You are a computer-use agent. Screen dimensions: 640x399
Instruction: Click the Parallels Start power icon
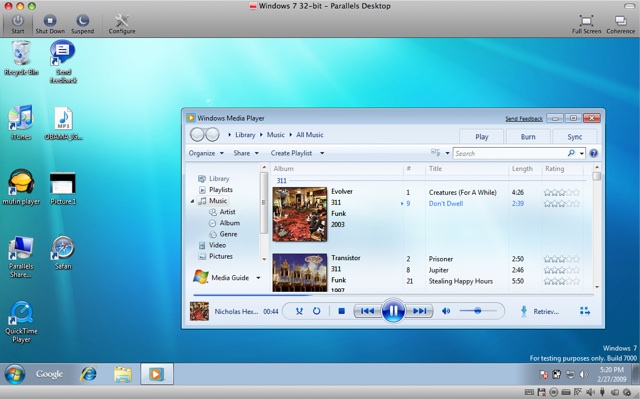pyautogui.click(x=18, y=21)
